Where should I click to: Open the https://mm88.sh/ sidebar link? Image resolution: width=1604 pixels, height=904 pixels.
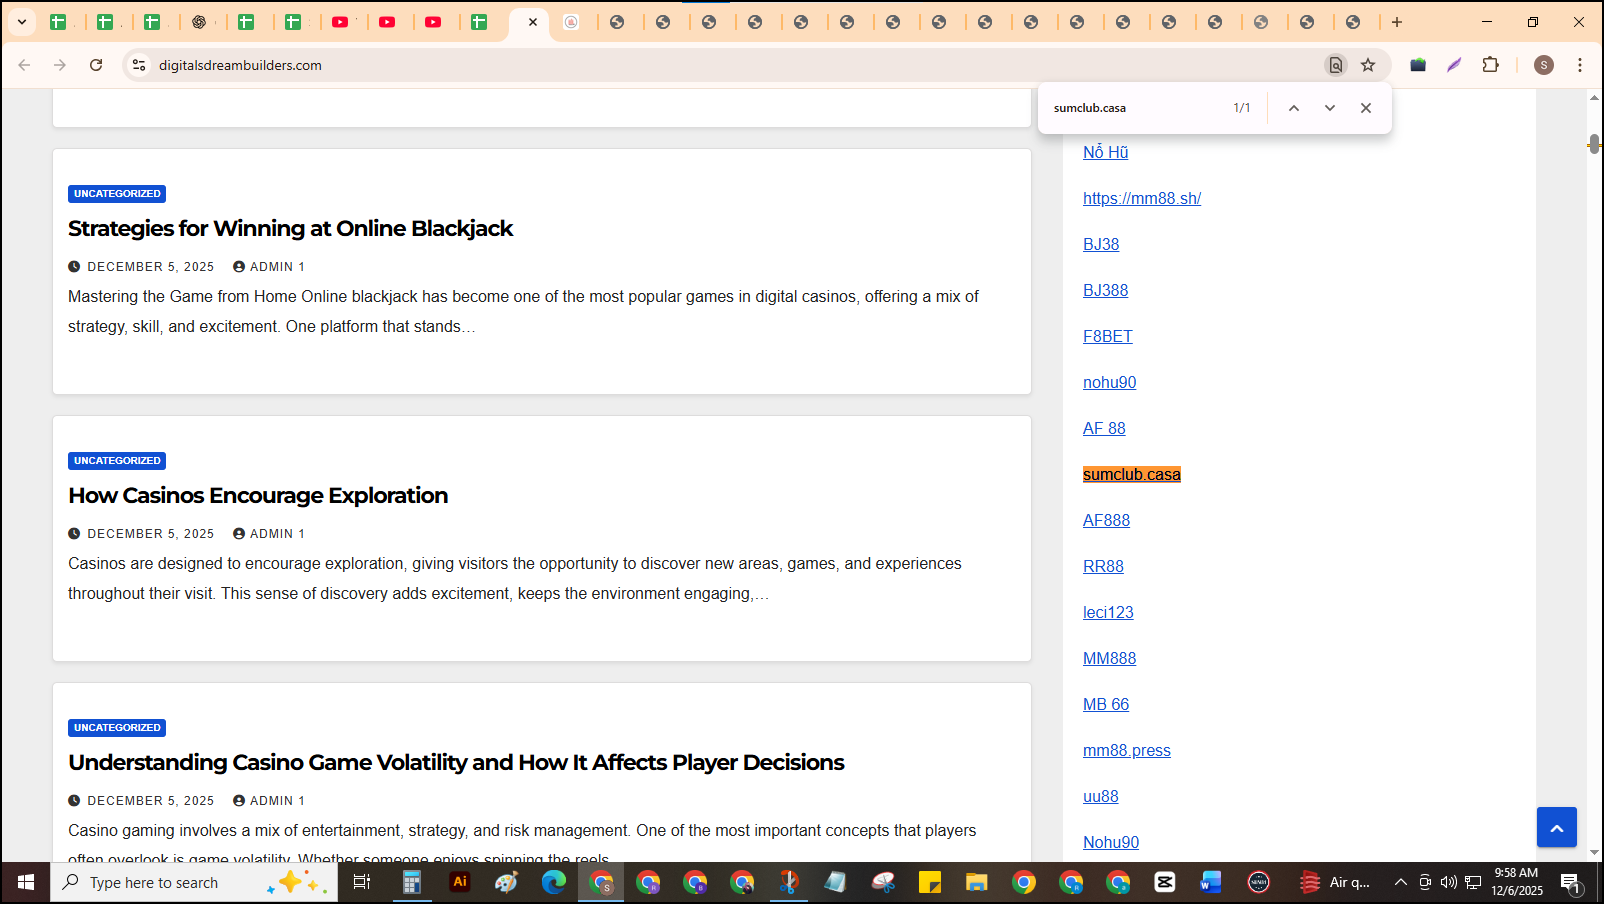click(x=1142, y=198)
